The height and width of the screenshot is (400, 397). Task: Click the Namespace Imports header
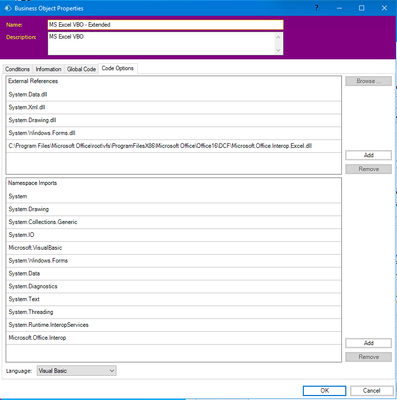click(x=32, y=183)
